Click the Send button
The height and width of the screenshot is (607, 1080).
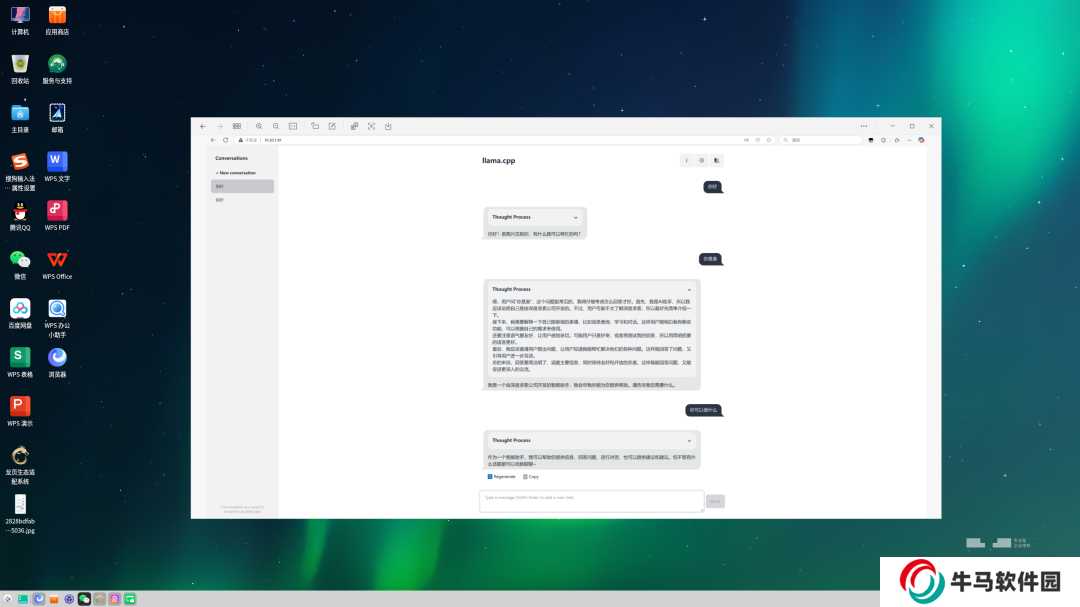(x=715, y=501)
